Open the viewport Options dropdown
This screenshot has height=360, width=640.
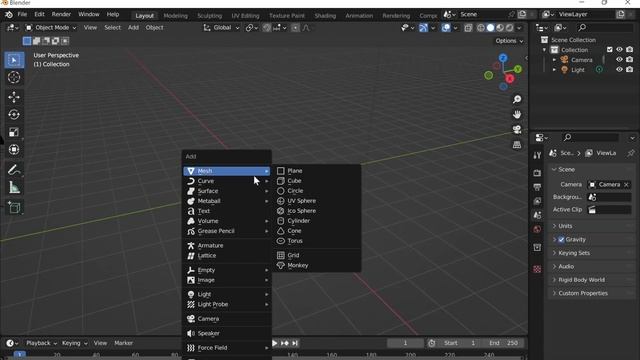coord(509,41)
